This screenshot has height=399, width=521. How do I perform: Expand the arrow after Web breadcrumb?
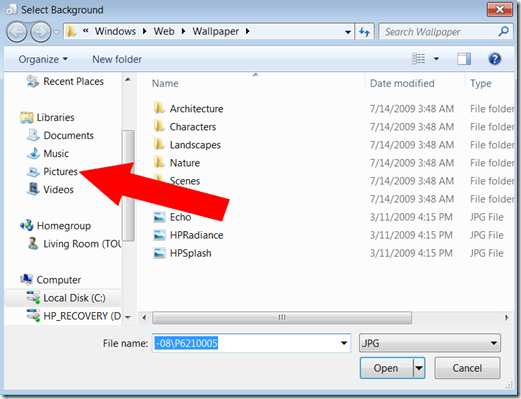click(x=183, y=31)
